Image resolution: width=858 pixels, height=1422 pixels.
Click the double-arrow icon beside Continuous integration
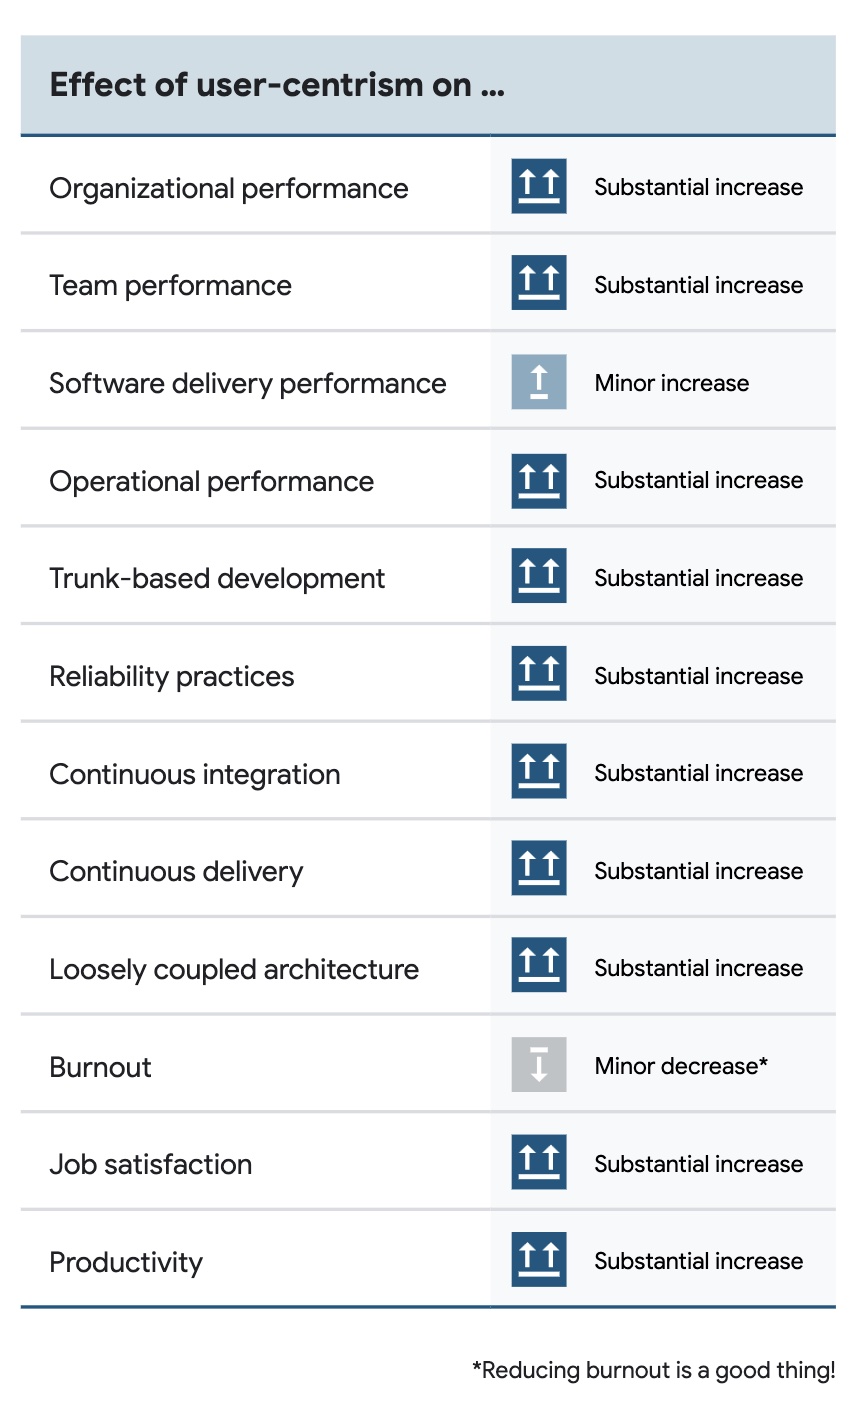[539, 772]
